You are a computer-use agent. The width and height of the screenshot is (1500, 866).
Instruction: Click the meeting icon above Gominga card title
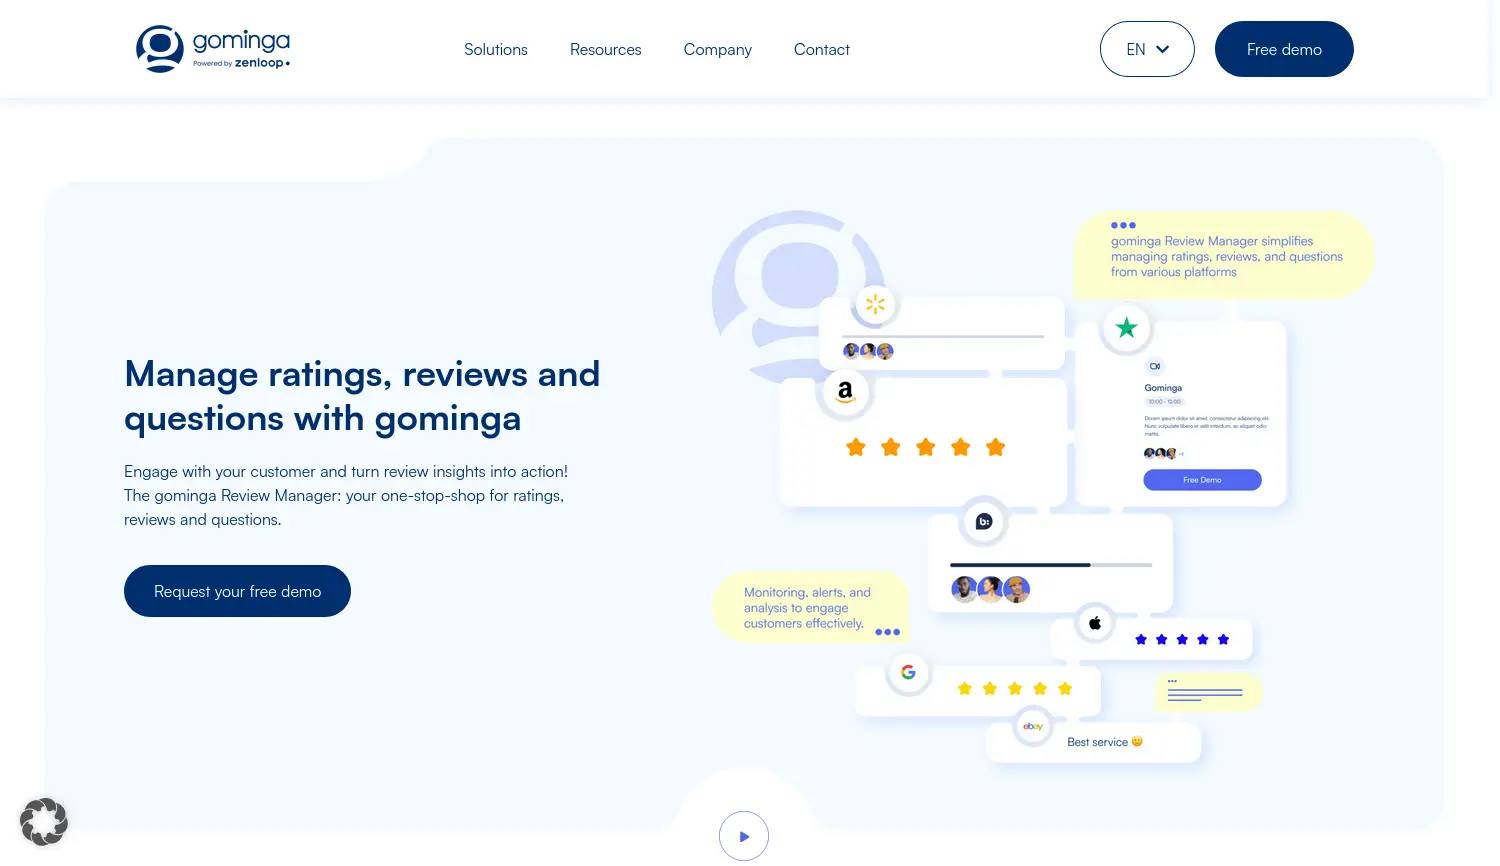point(1155,366)
